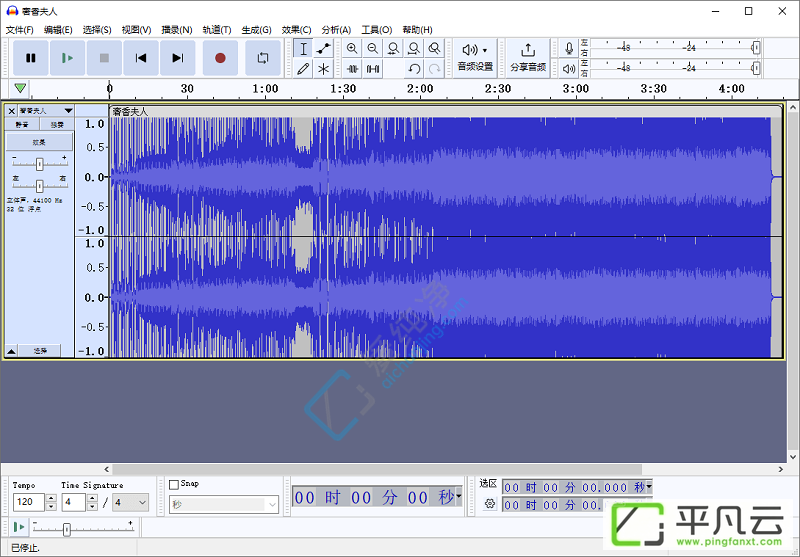Image resolution: width=800 pixels, height=557 pixels.
Task: Click the Zoom Out magnifier
Action: click(372, 48)
